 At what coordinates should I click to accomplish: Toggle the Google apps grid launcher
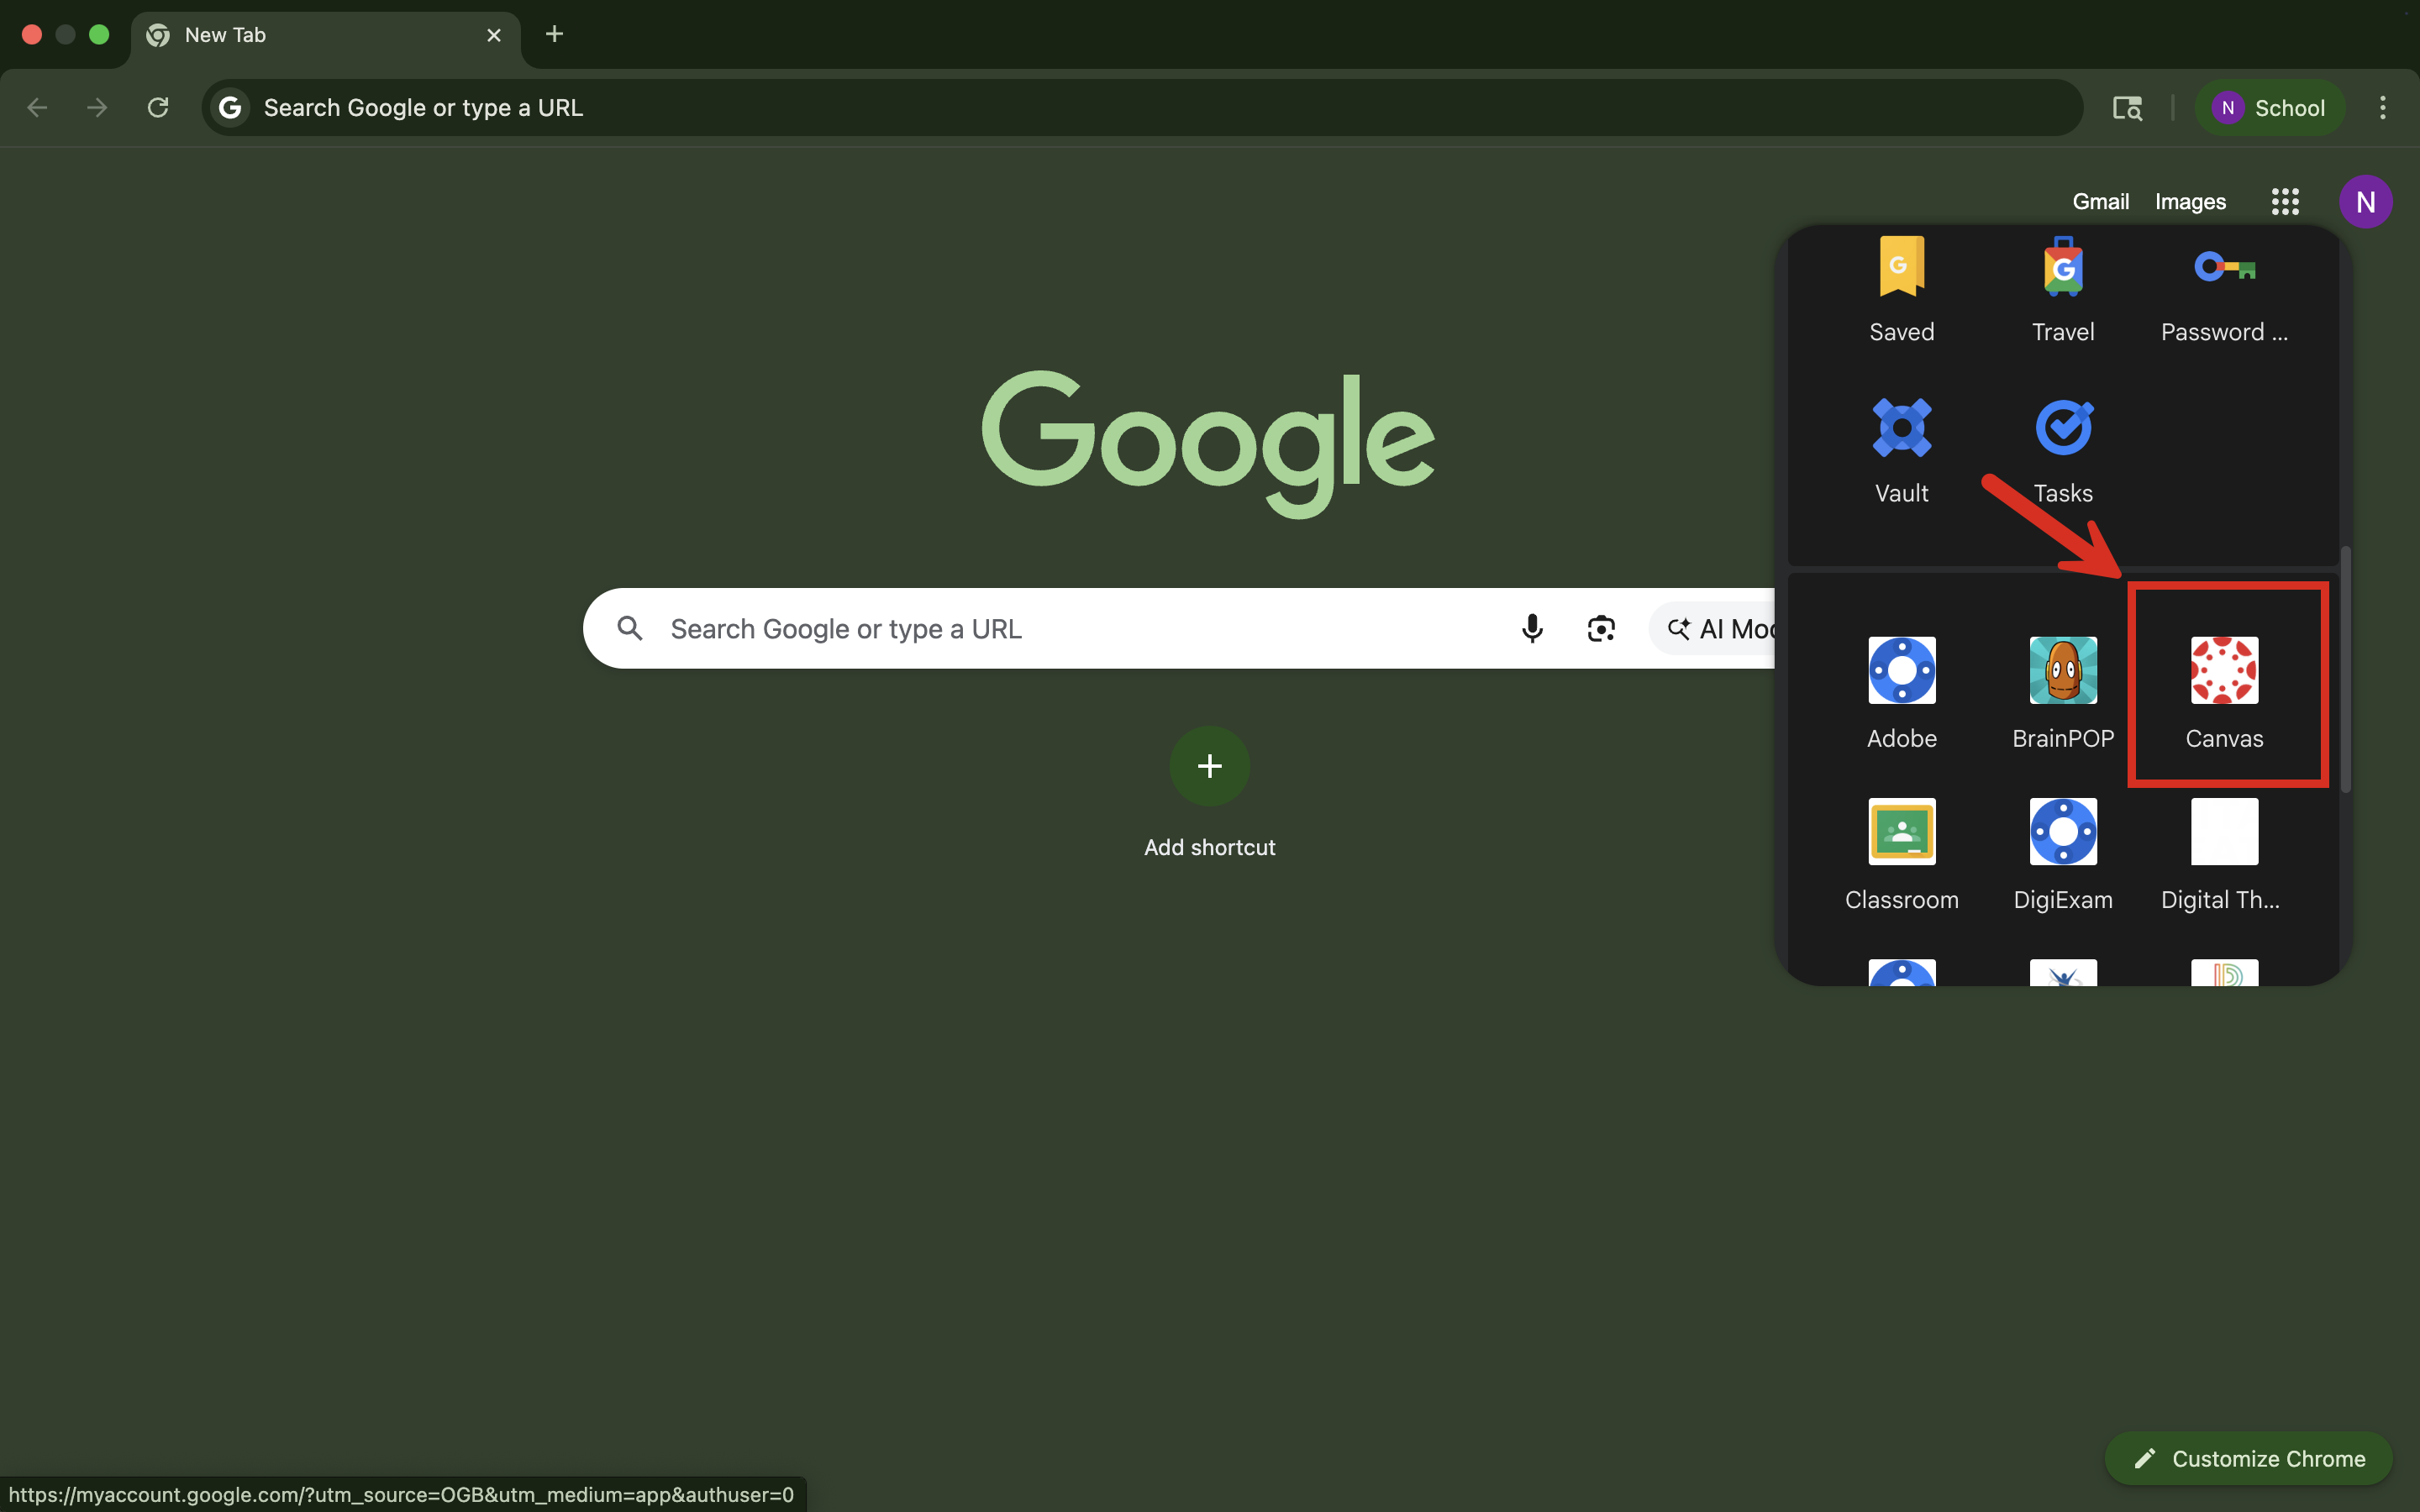coord(2284,201)
